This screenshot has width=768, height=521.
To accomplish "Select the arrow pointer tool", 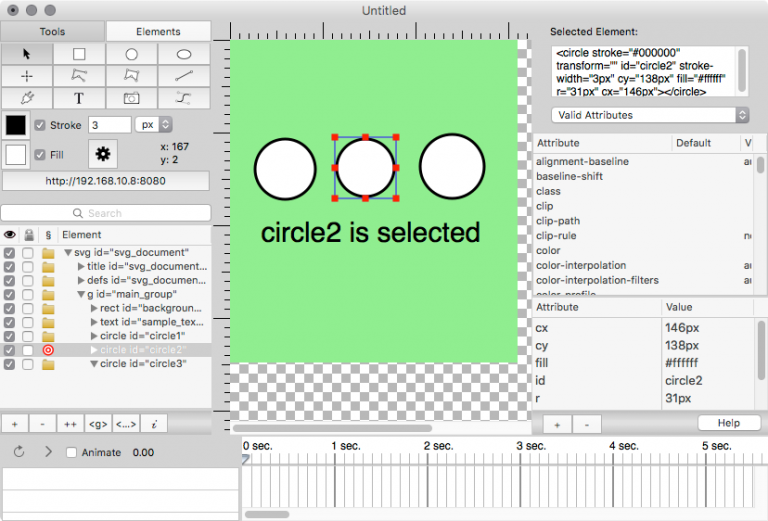I will pos(27,54).
